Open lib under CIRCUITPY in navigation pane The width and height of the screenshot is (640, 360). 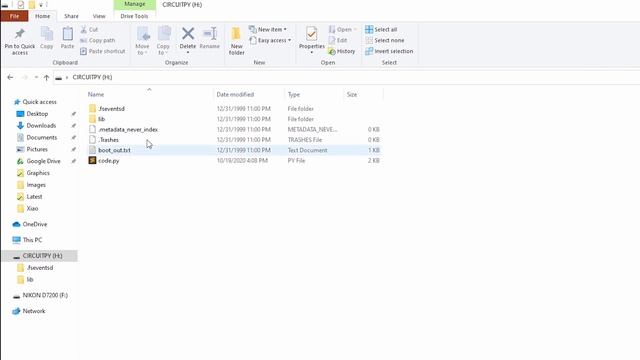point(30,280)
